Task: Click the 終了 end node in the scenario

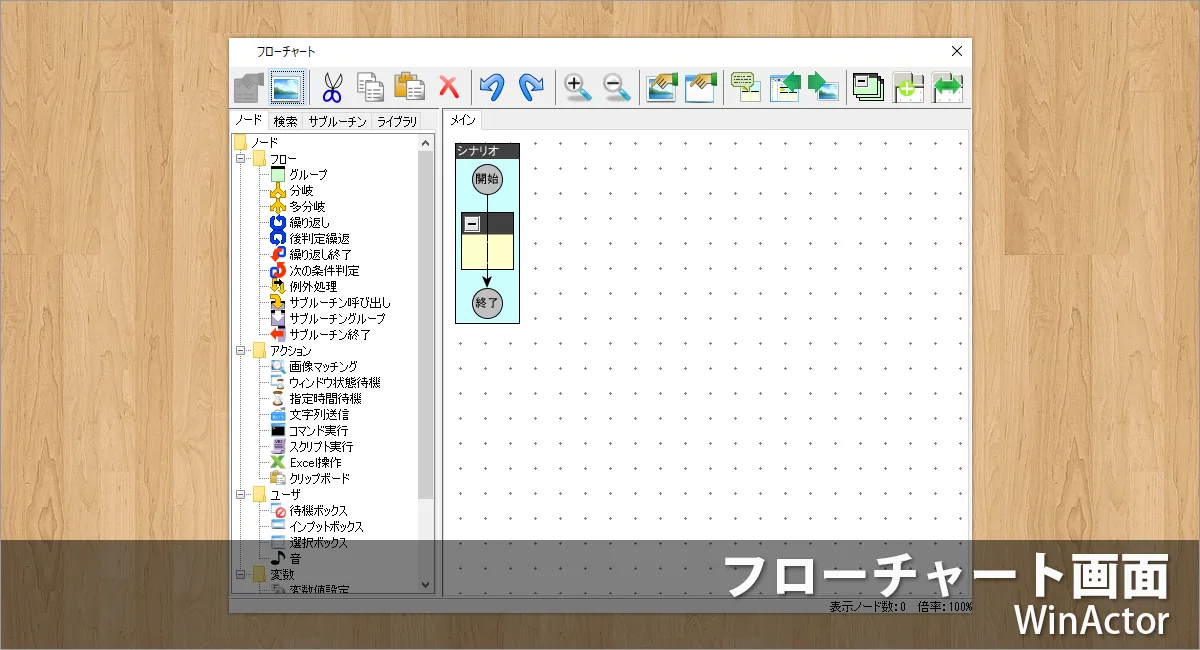Action: point(487,301)
